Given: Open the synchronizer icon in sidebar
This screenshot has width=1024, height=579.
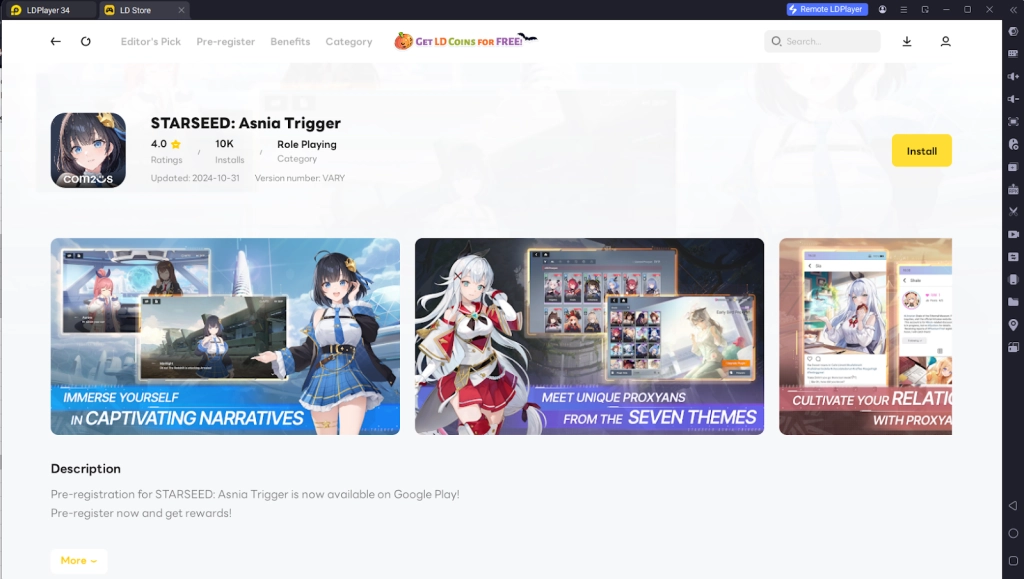Looking at the screenshot, I should point(1013,257).
